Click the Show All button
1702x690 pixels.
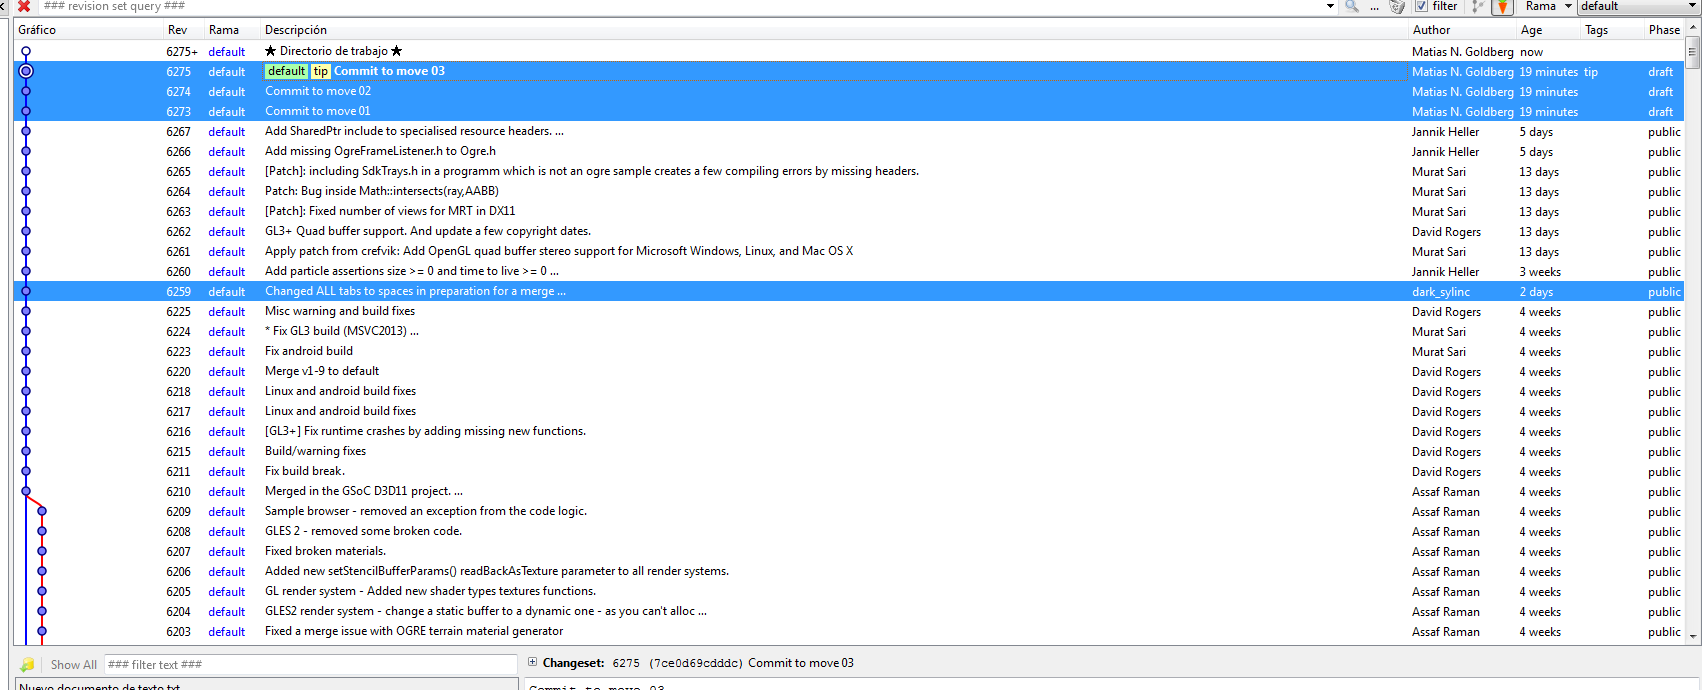74,665
